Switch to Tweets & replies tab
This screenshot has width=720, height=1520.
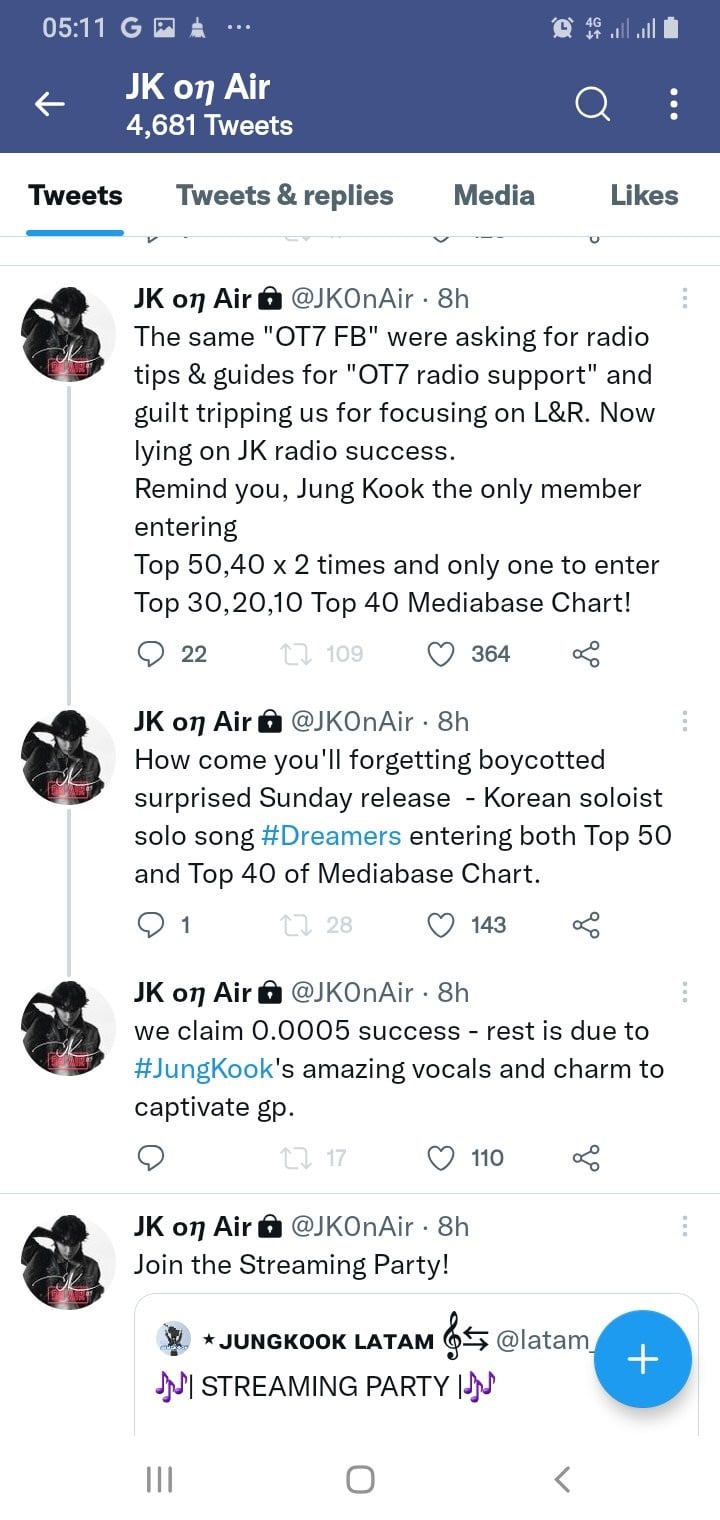285,195
